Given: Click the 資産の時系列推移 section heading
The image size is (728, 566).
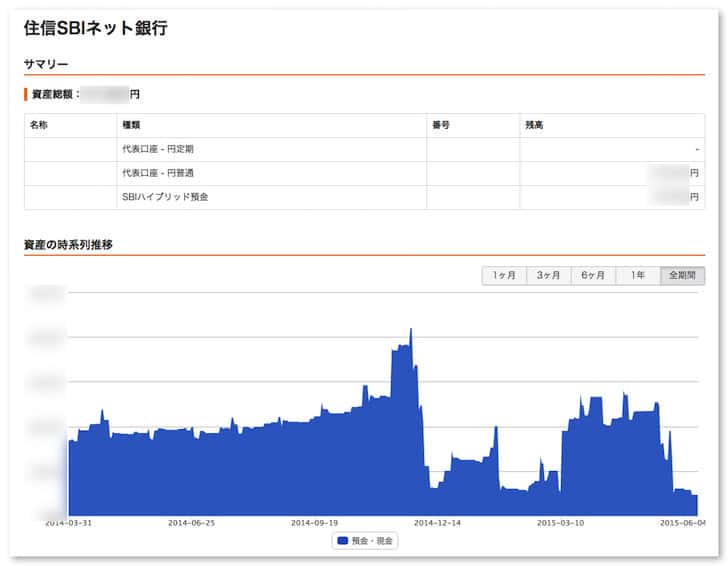Looking at the screenshot, I should [68, 245].
